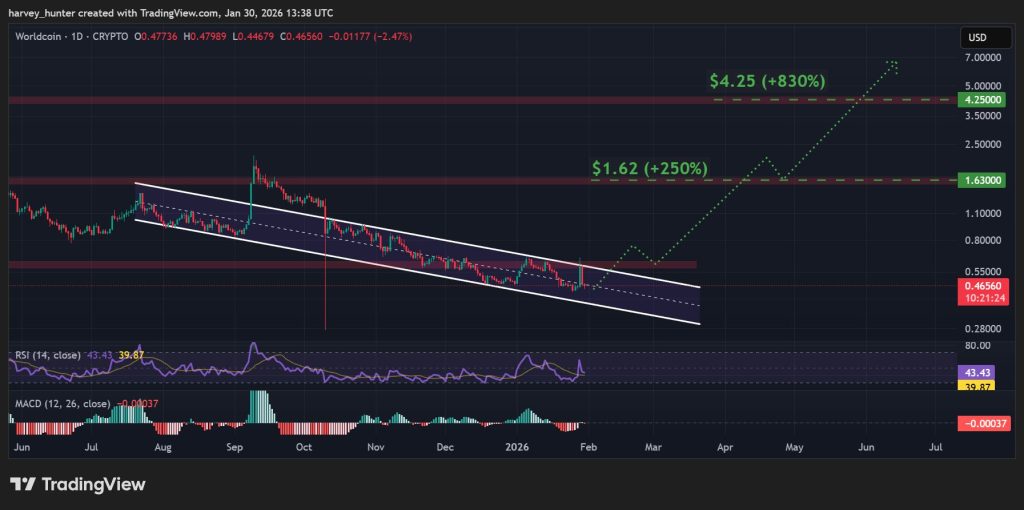Viewport: 1024px width, 510px height.
Task: Click the Oct label on the time axis
Action: pyautogui.click(x=304, y=448)
